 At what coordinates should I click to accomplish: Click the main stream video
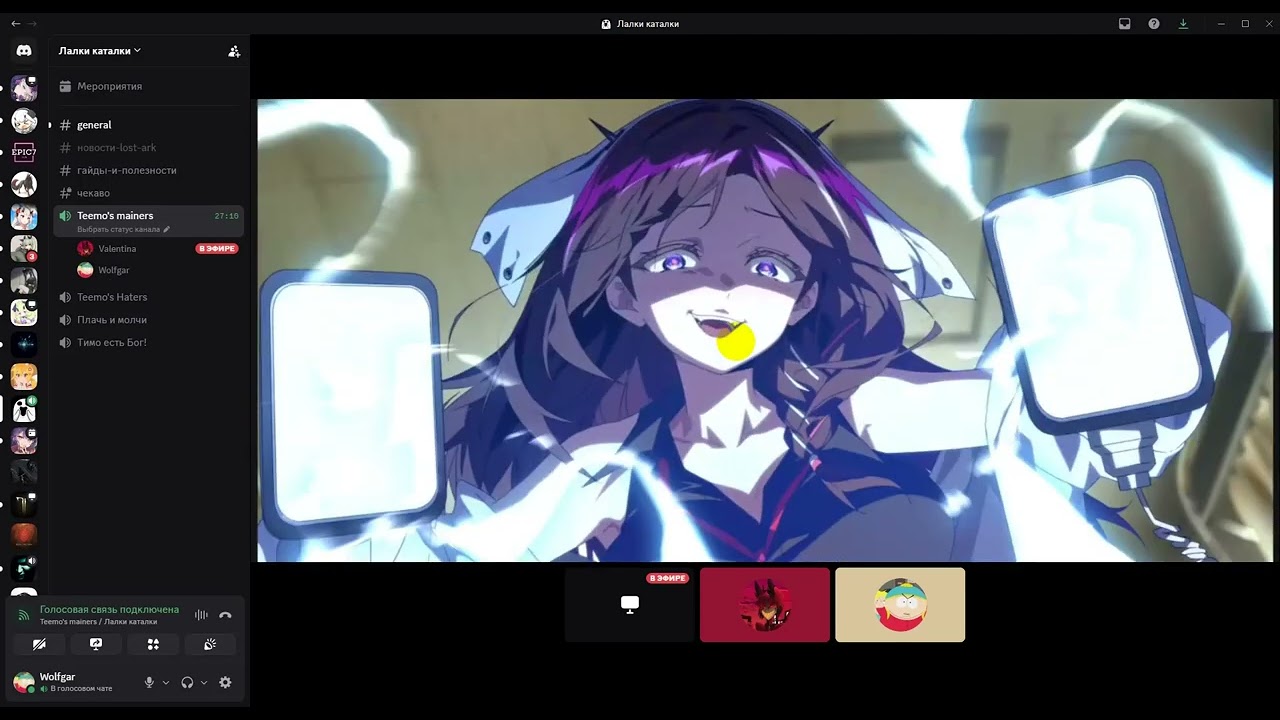click(765, 330)
